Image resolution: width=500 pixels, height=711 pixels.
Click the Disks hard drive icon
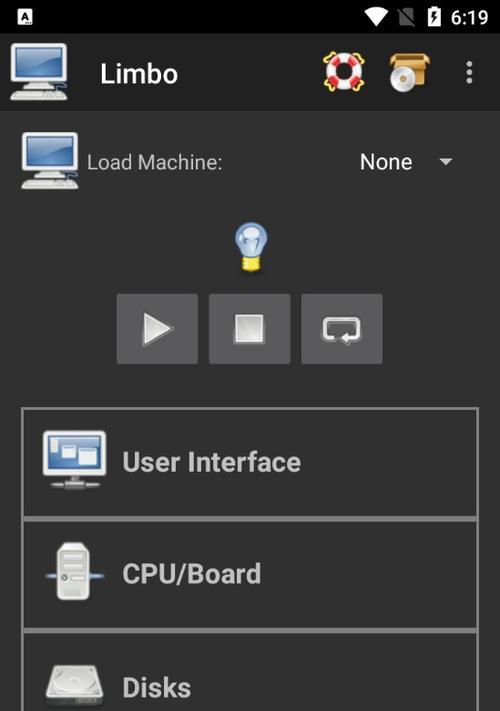coord(74,686)
